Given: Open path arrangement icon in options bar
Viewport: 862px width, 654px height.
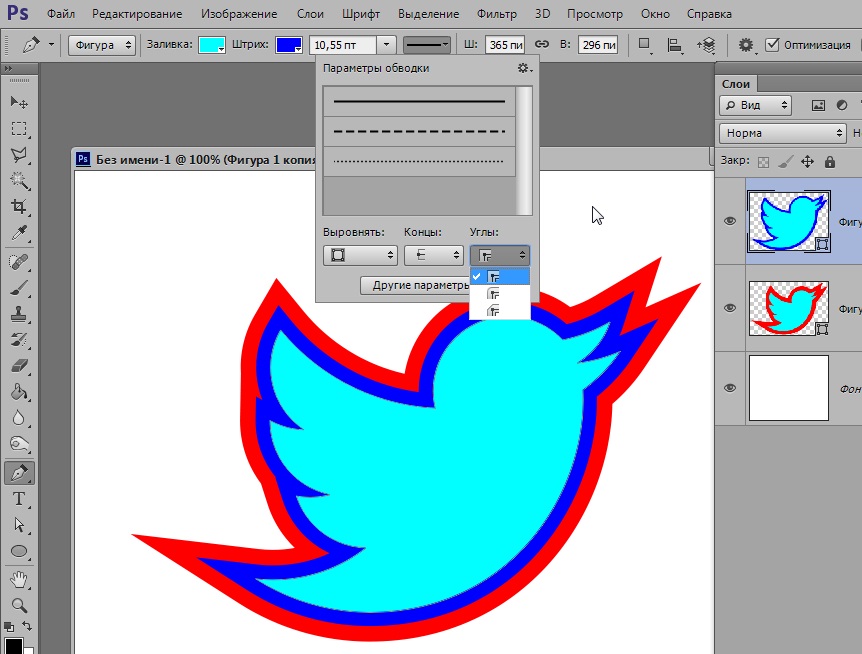Looking at the screenshot, I should click(706, 45).
